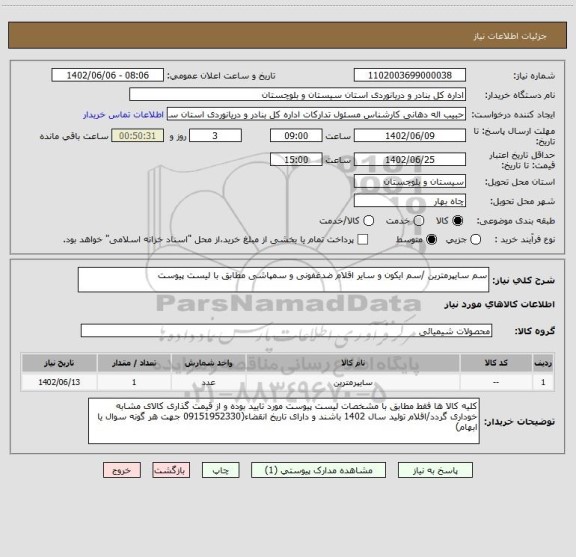Click the request creator field
This screenshot has height=557, width=576.
pyautogui.click(x=316, y=114)
